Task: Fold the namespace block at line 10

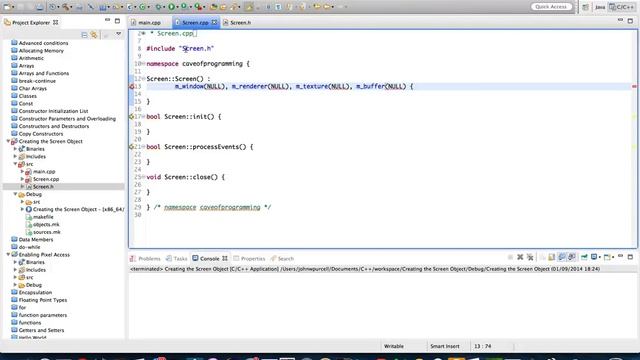Action: (143, 64)
